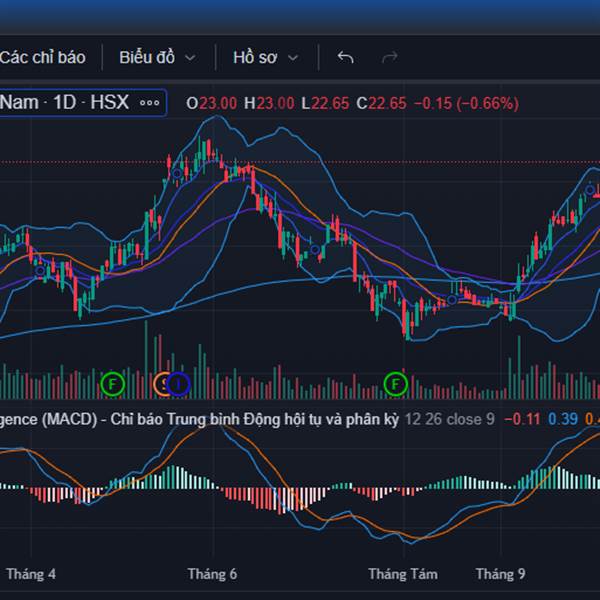Click the undo arrow in toolbar
This screenshot has height=600, width=600.
(345, 57)
